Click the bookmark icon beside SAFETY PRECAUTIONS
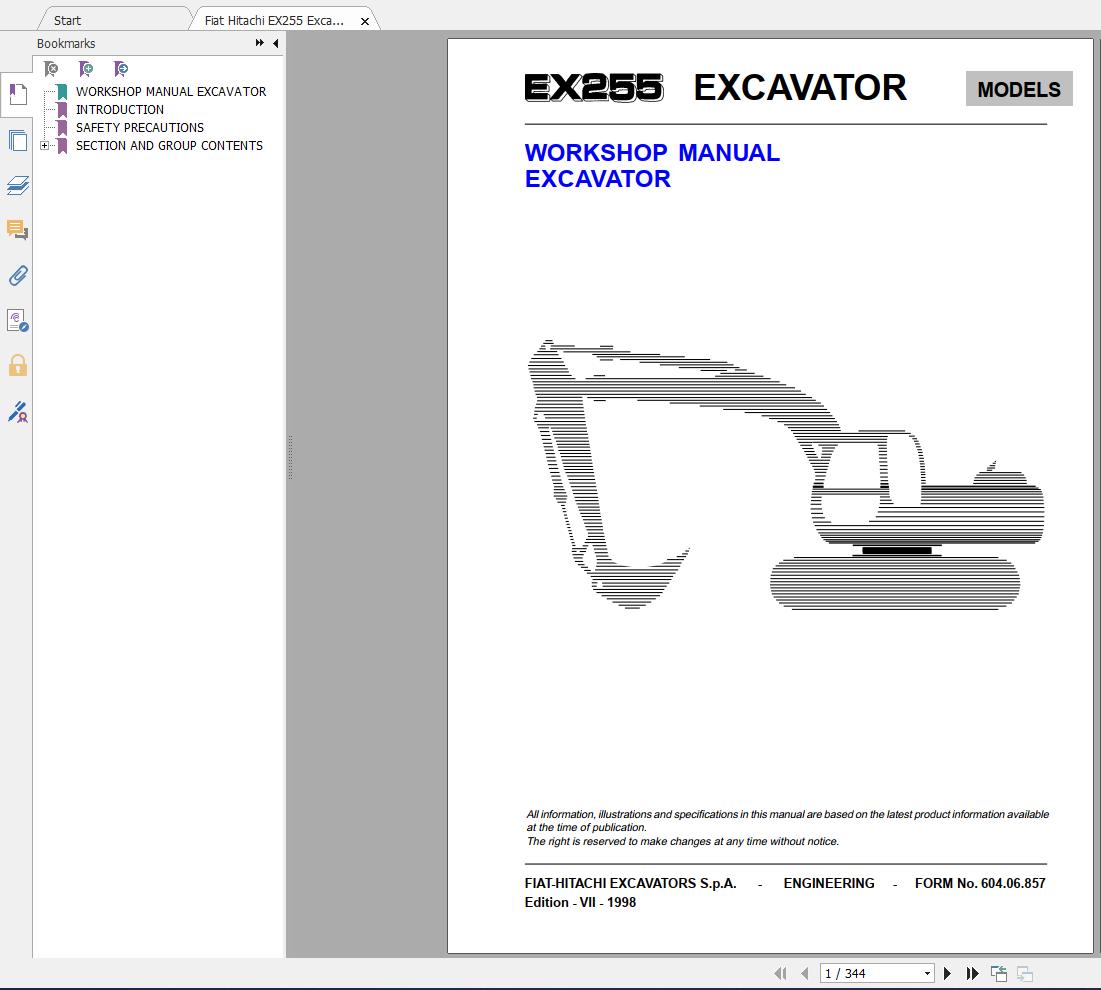This screenshot has width=1101, height=990. (62, 127)
